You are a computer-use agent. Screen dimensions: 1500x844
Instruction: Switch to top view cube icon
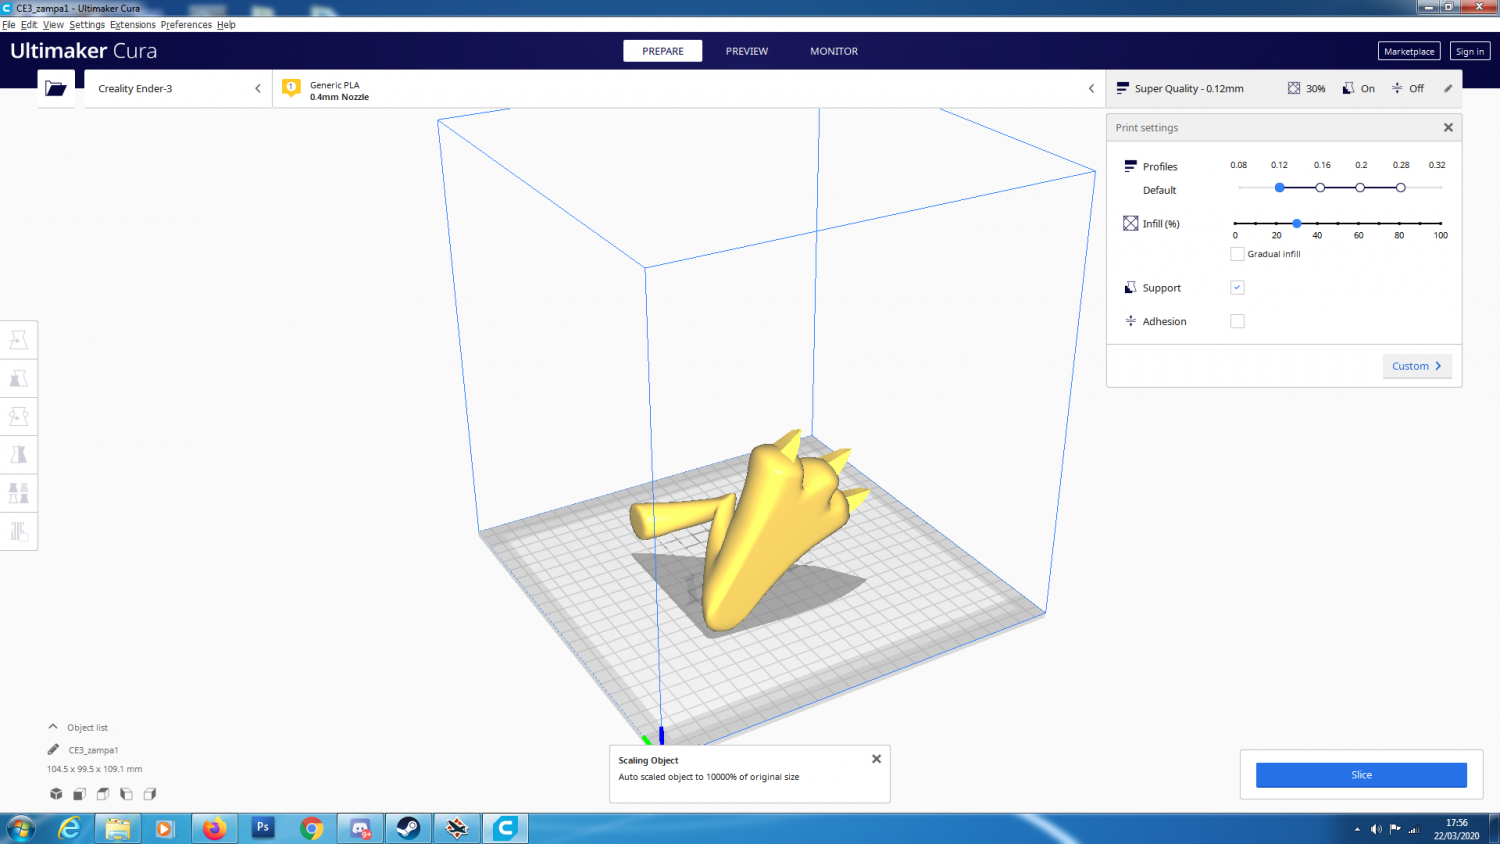pyautogui.click(x=103, y=794)
